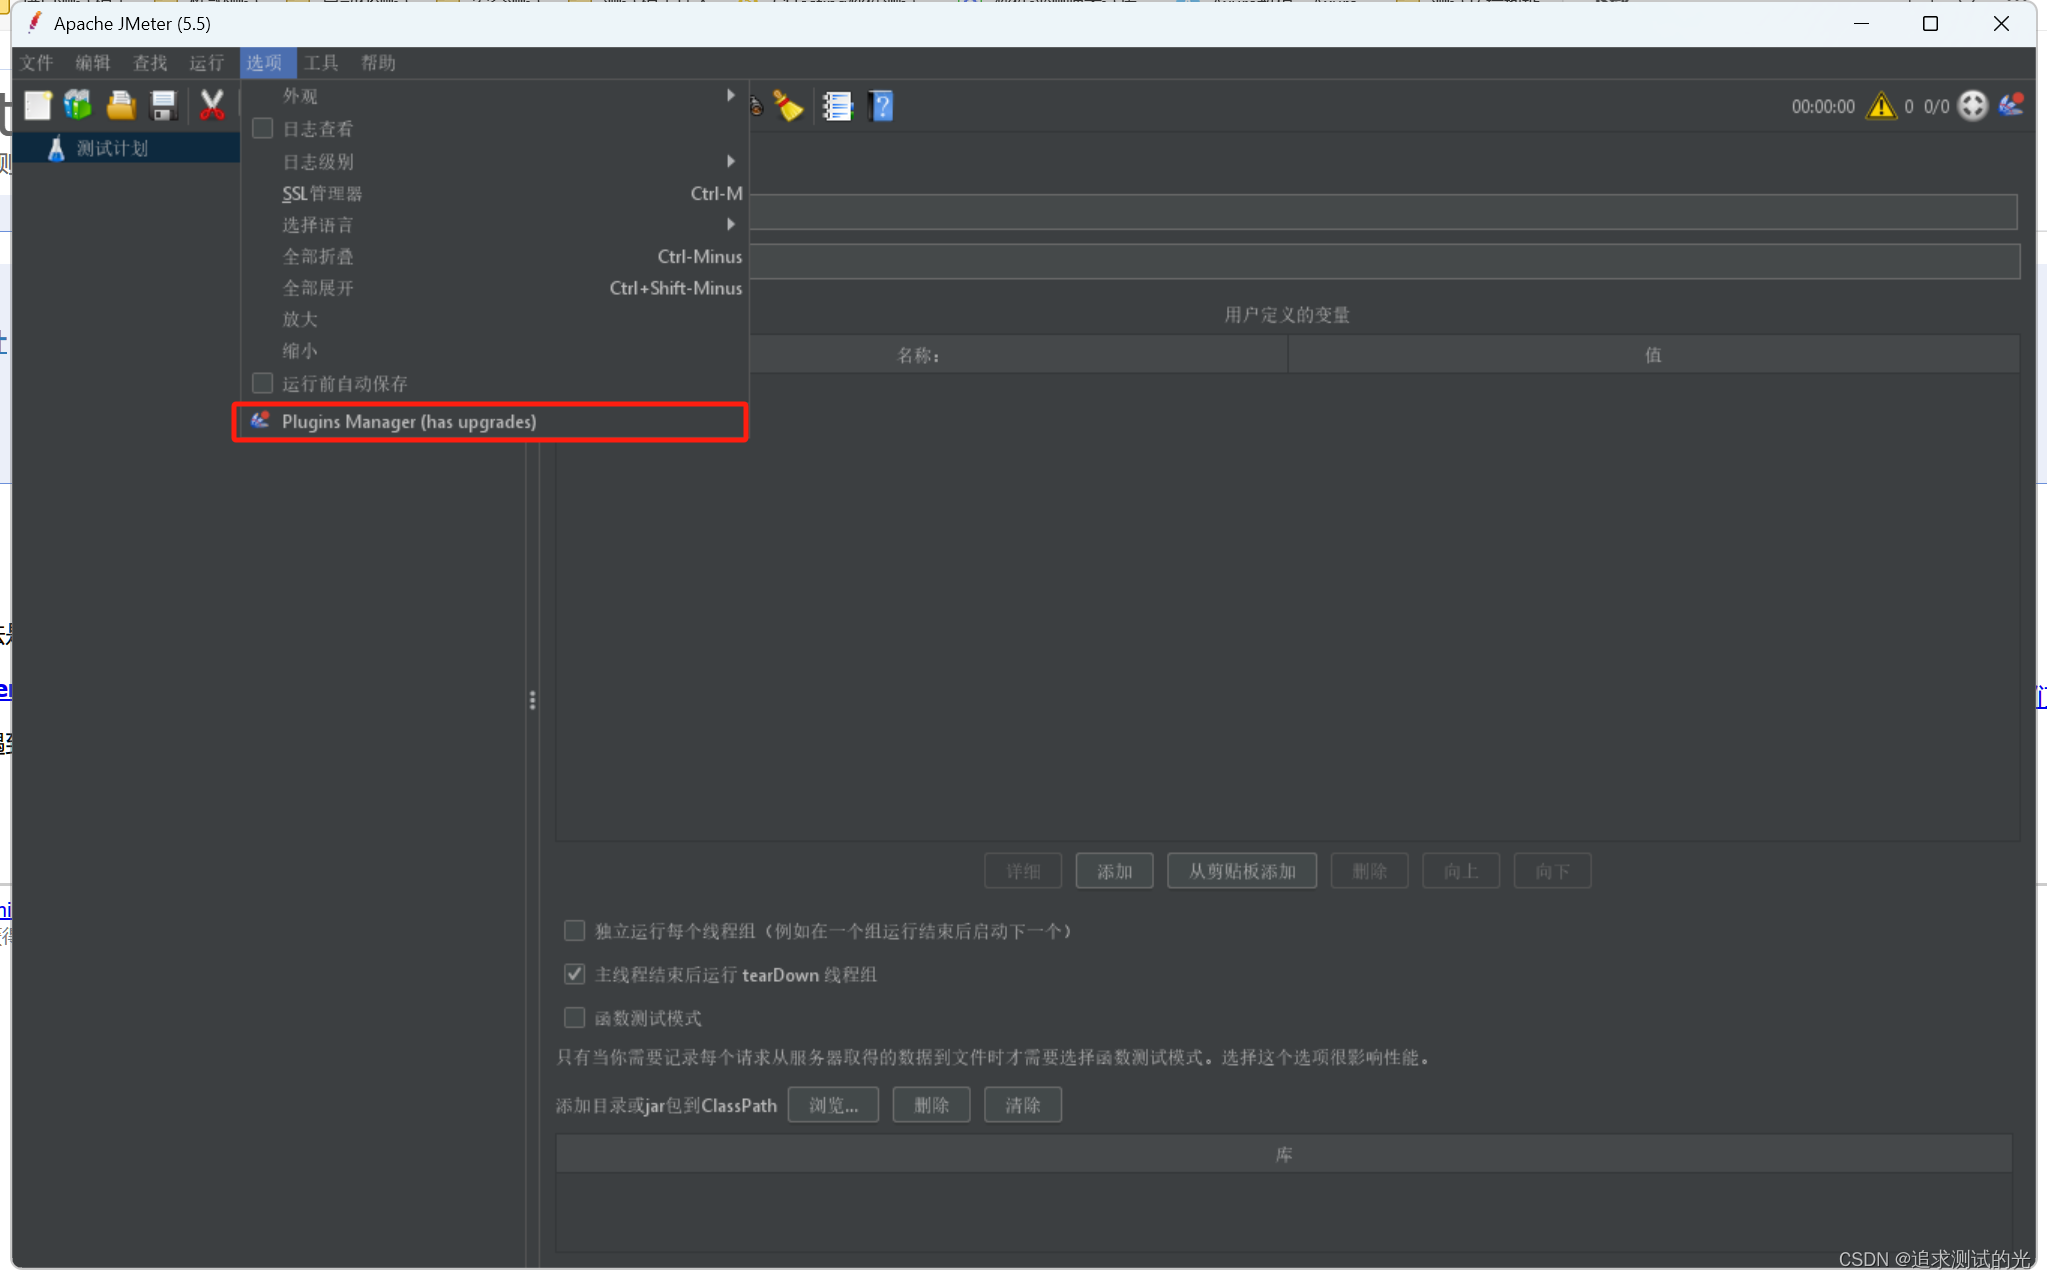Click the 添加 button under variables table
2047x1279 pixels.
pos(1114,871)
